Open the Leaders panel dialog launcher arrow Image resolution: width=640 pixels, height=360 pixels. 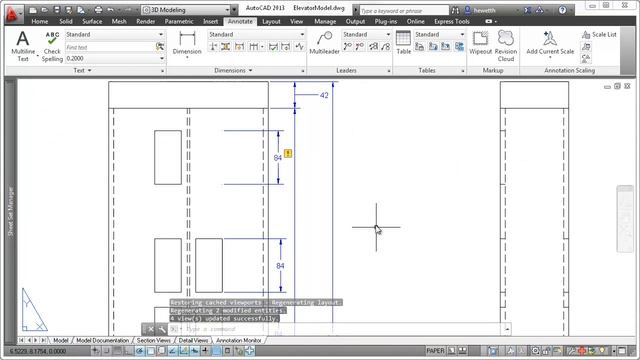[x=389, y=71]
